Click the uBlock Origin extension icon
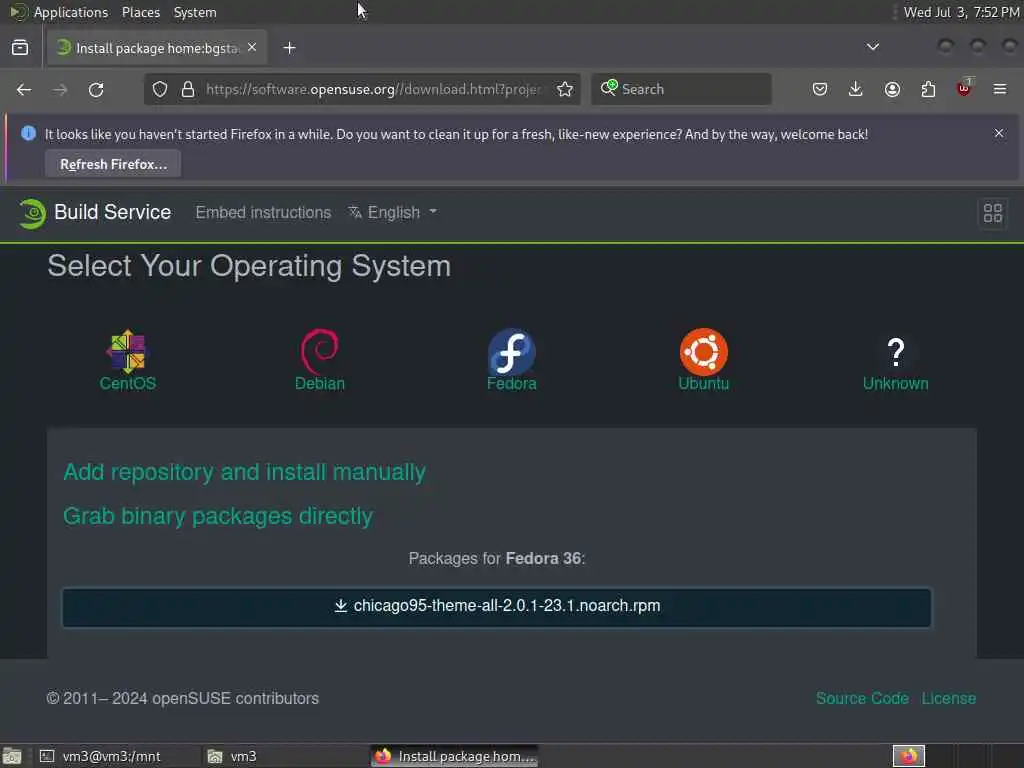 [x=964, y=88]
